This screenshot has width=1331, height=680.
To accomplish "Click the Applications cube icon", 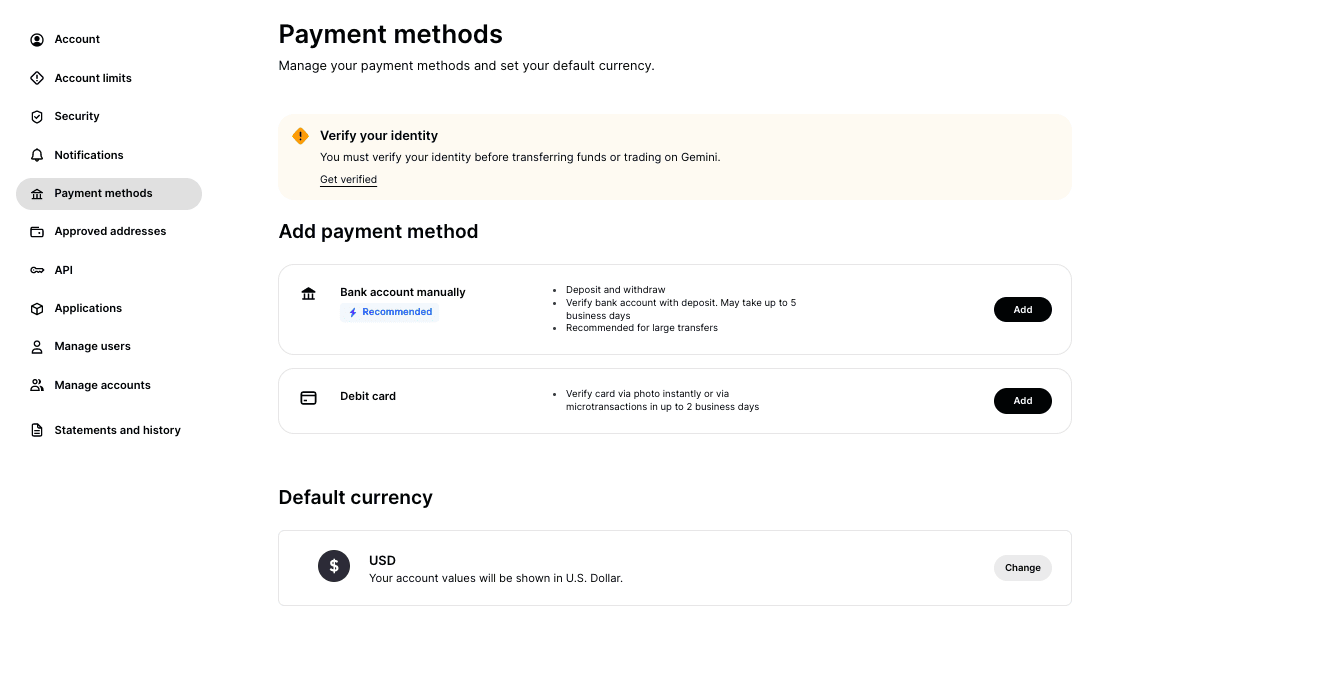I will (37, 309).
